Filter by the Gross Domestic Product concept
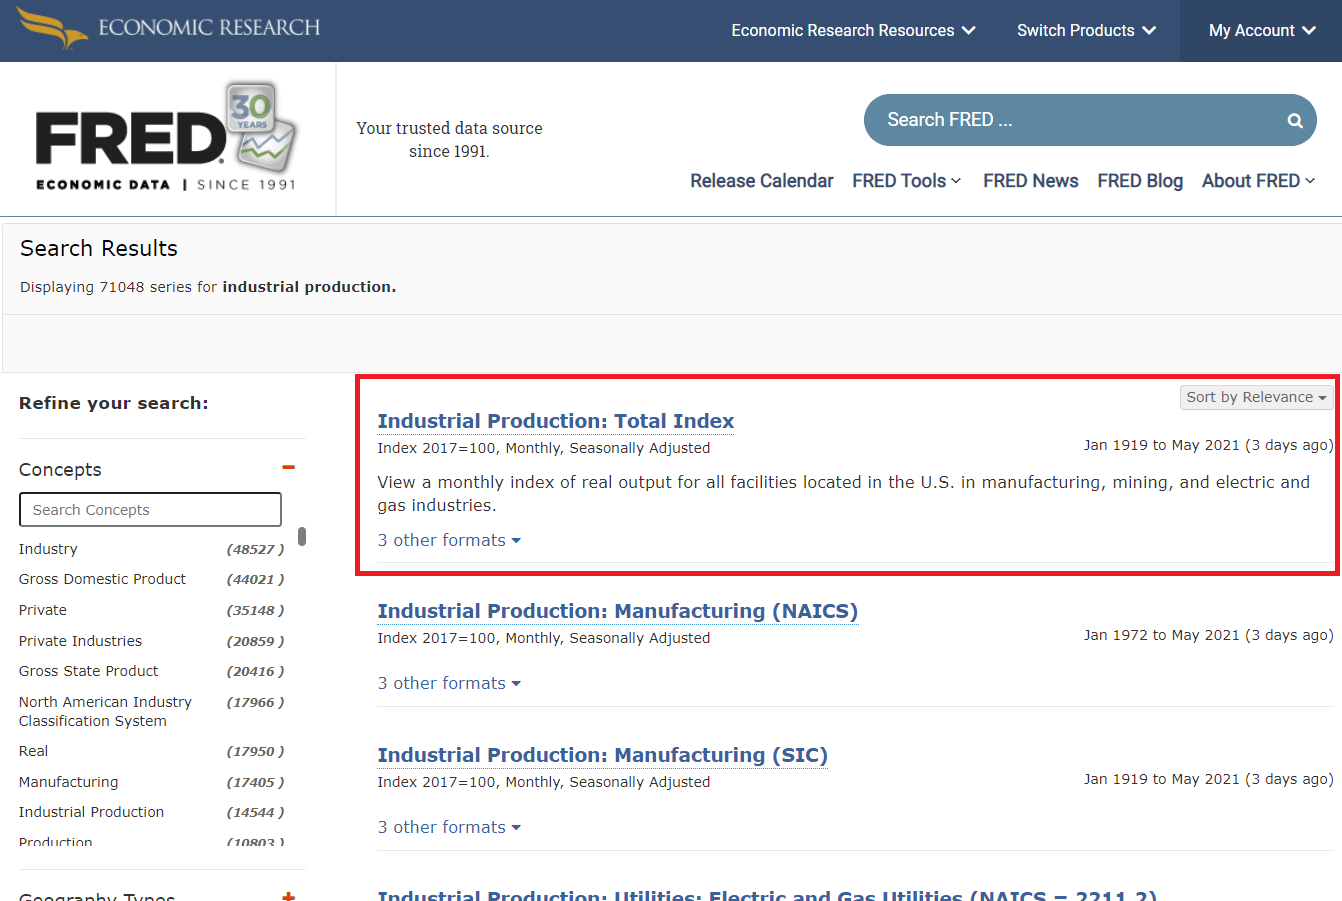Image resolution: width=1342 pixels, height=901 pixels. coord(102,579)
